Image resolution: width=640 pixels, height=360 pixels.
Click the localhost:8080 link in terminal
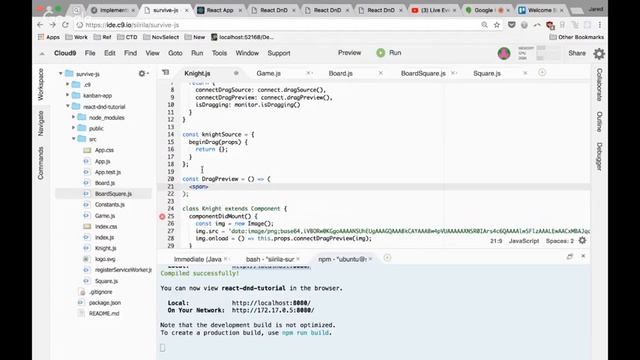coord(271,303)
